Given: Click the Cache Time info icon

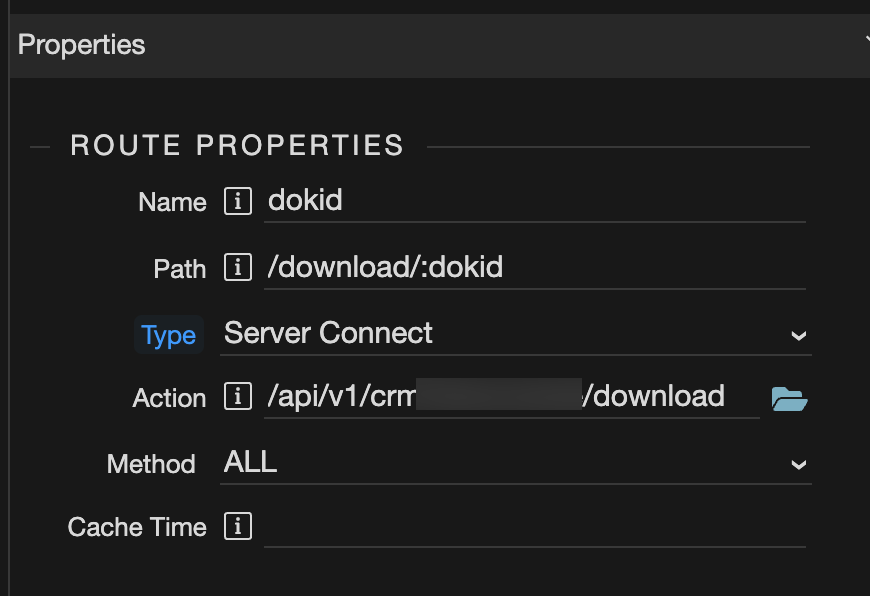Looking at the screenshot, I should pyautogui.click(x=238, y=526).
